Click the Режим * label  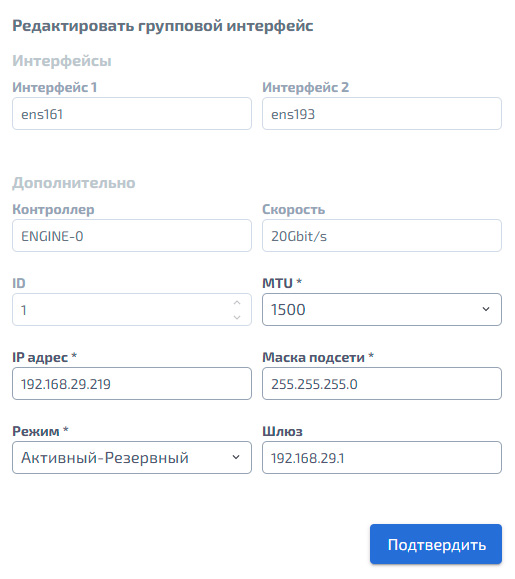(40, 431)
